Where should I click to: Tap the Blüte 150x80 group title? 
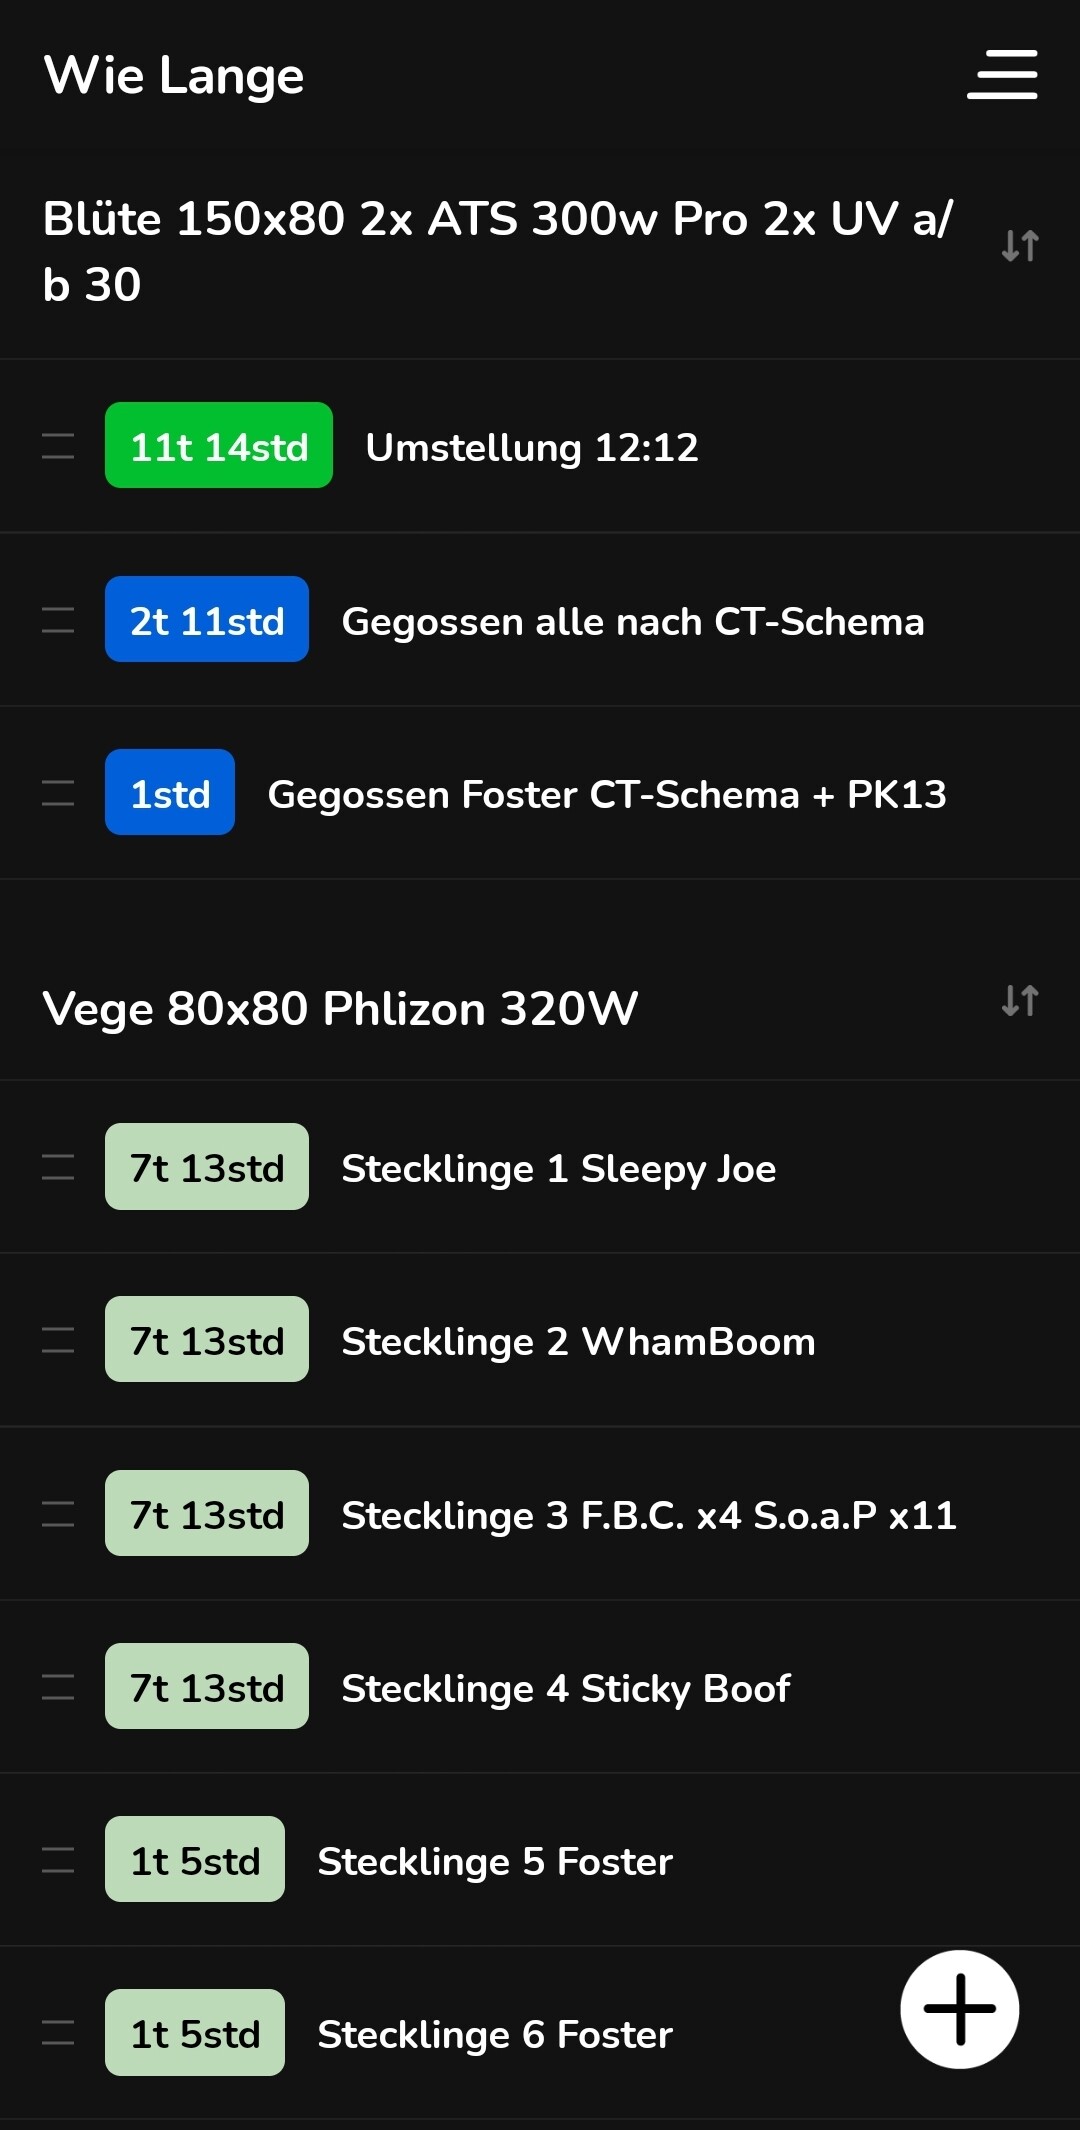(x=497, y=251)
